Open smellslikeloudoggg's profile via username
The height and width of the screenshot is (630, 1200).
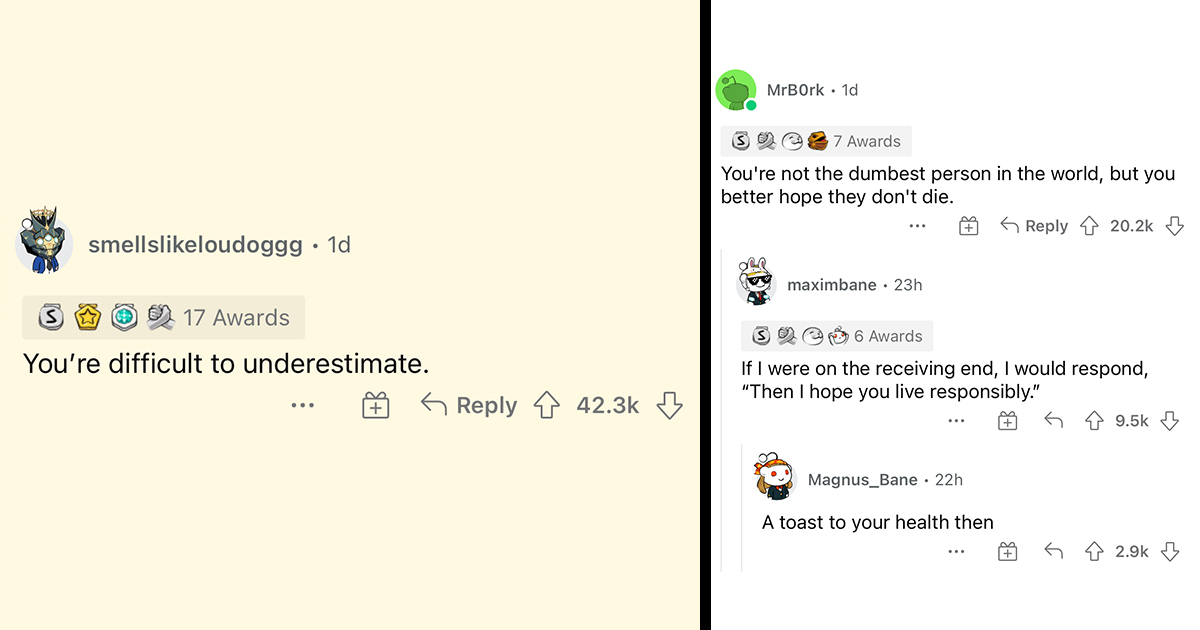pos(195,245)
